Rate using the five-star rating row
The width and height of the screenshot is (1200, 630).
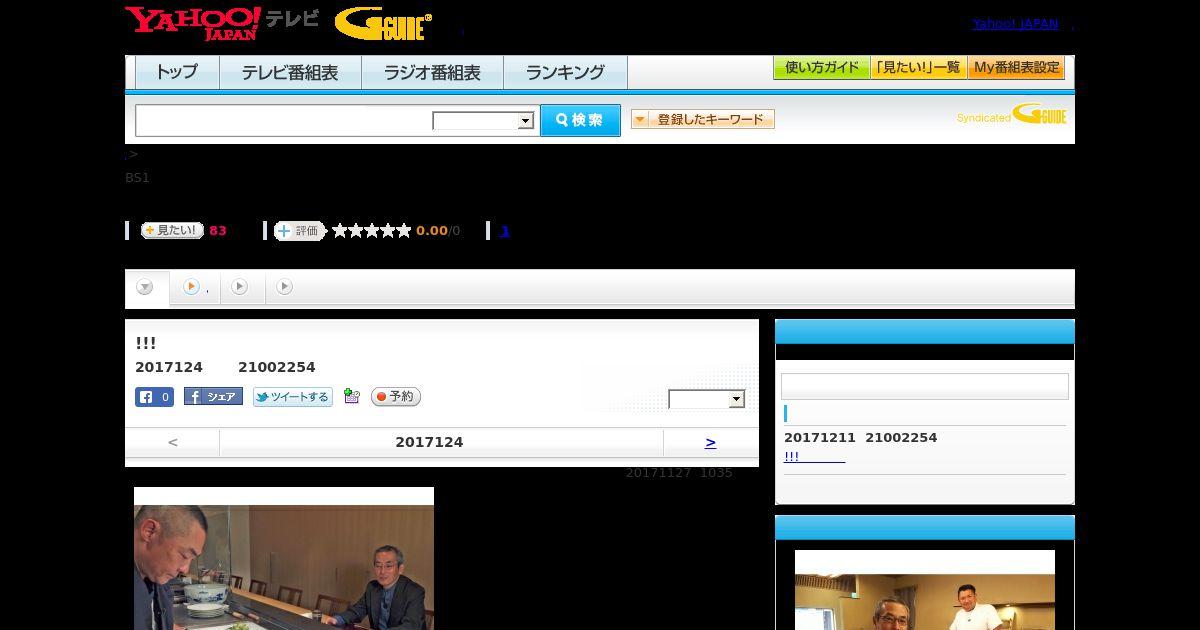point(372,231)
